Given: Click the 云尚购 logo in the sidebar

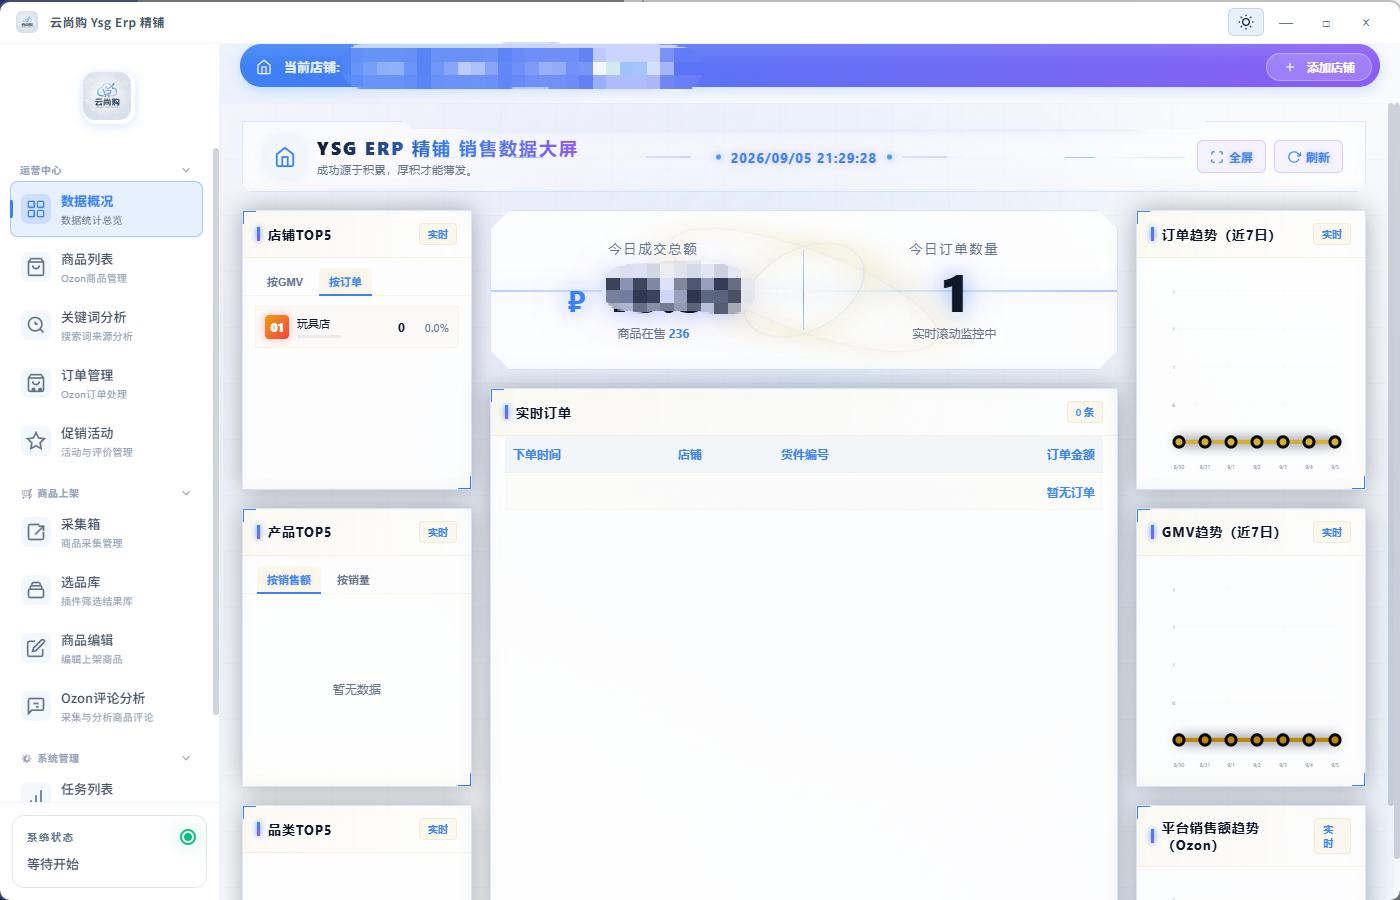Looking at the screenshot, I should click(x=107, y=97).
